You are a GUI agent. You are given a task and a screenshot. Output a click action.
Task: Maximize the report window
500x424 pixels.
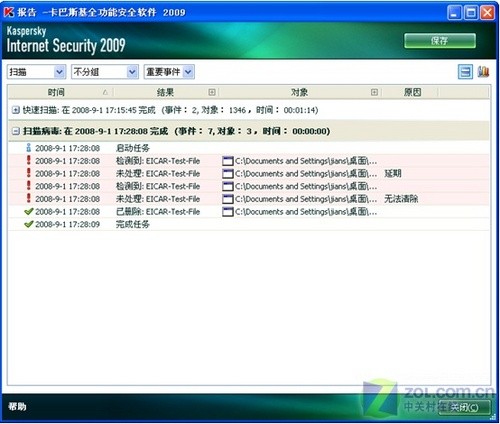pos(471,12)
